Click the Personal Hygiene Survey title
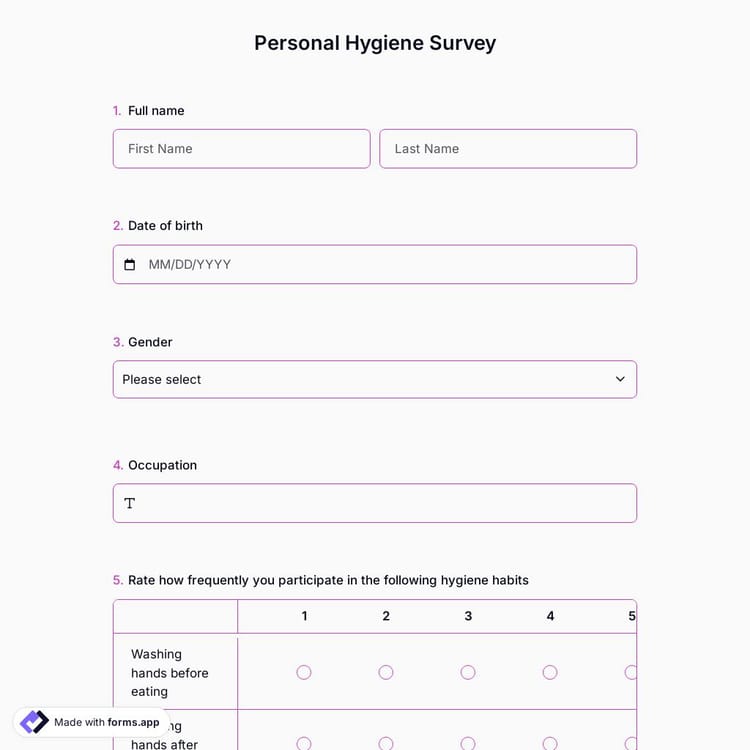 click(x=375, y=43)
